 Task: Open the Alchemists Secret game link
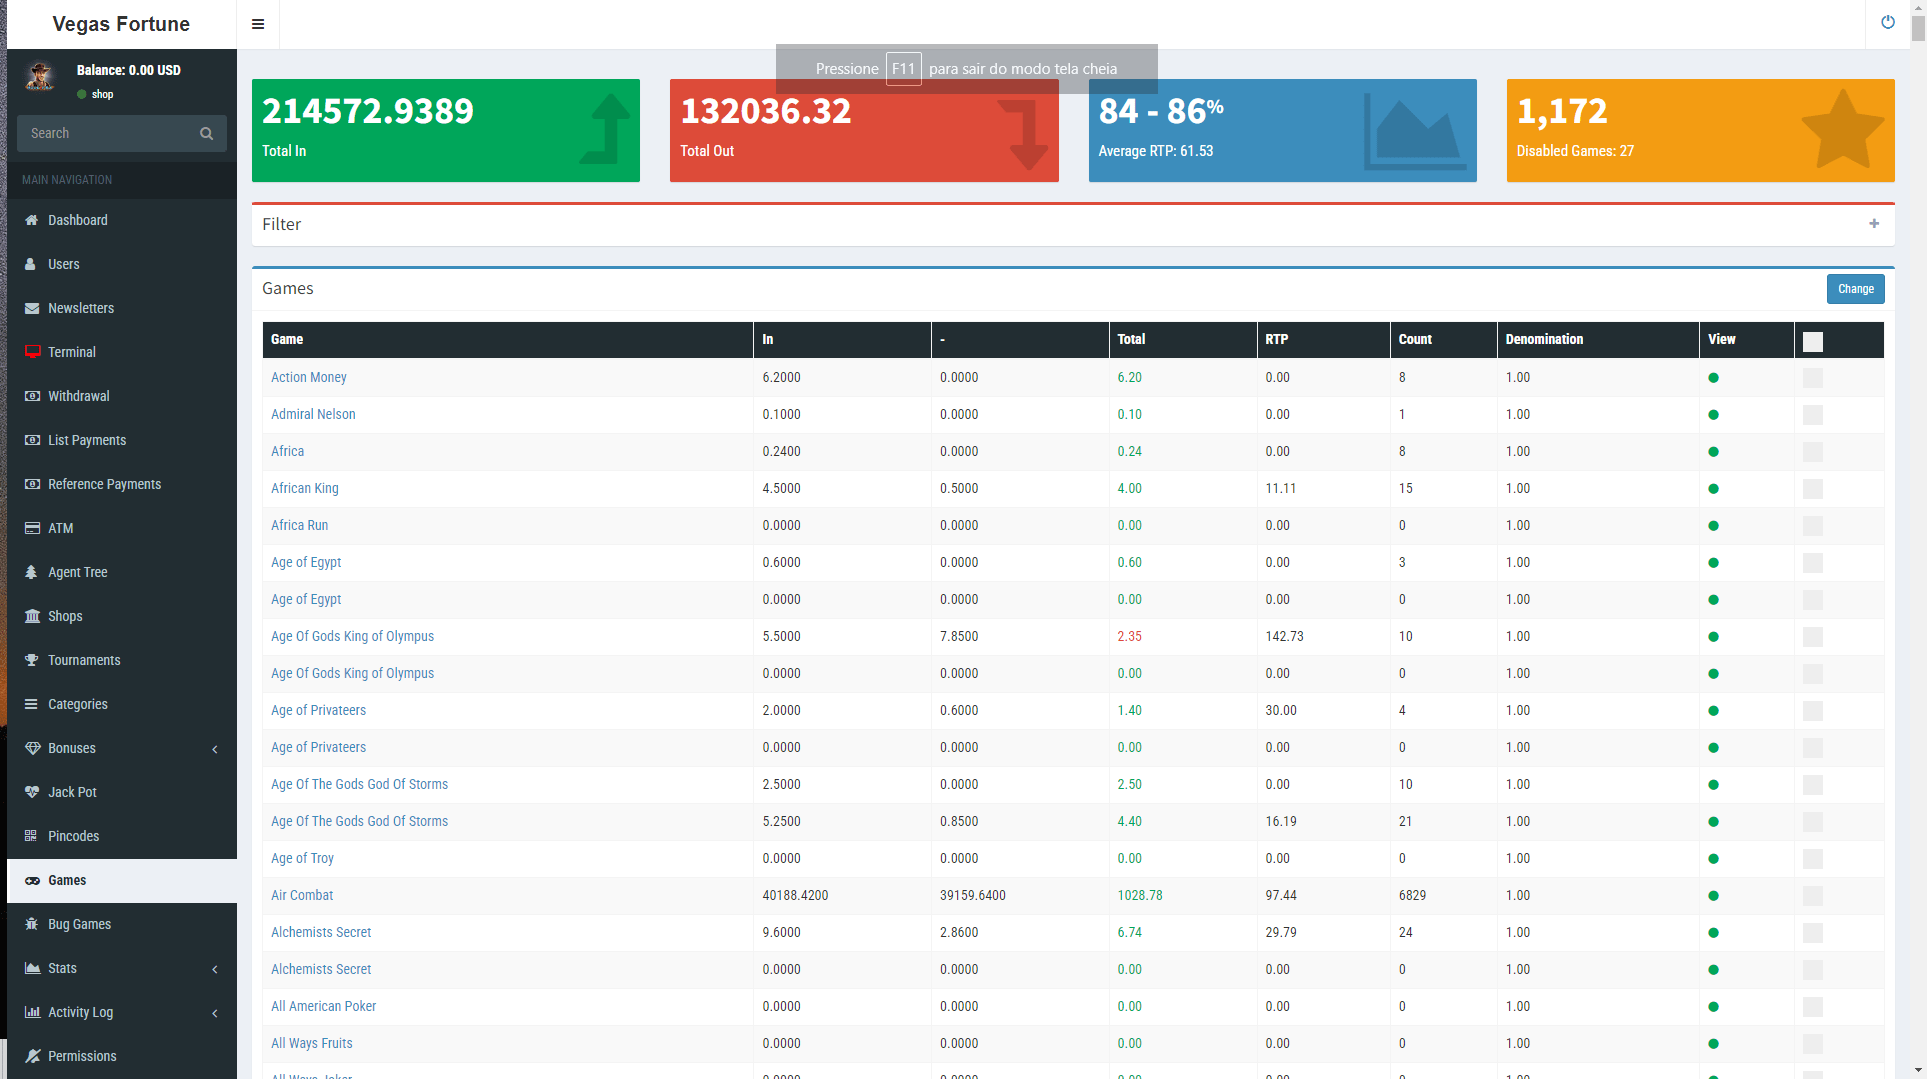pos(321,932)
